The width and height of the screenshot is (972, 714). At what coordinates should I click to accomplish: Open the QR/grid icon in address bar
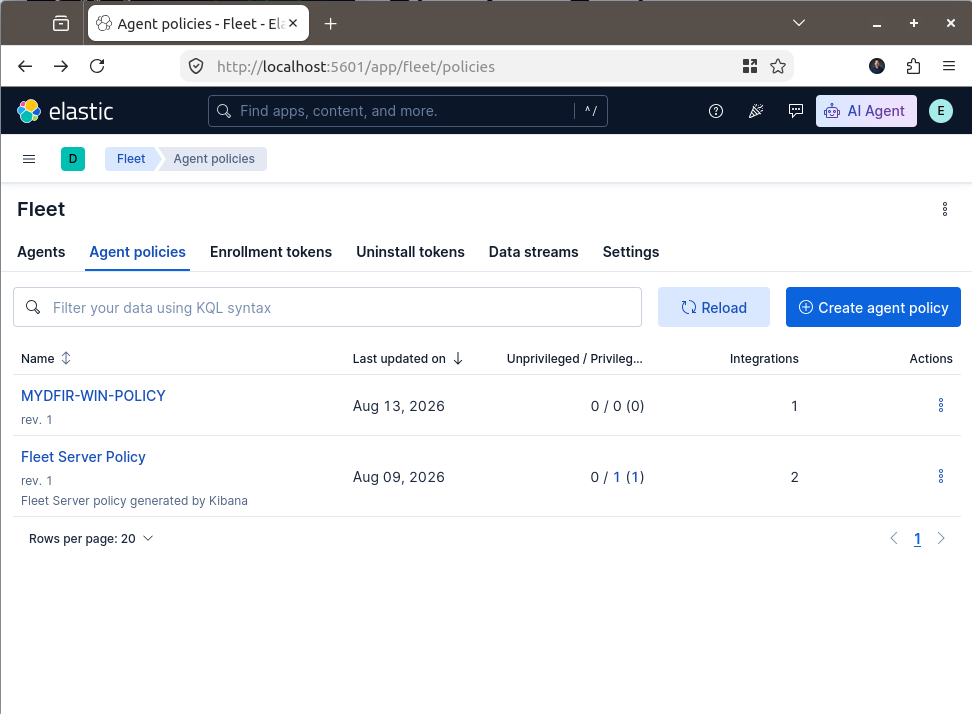point(750,66)
